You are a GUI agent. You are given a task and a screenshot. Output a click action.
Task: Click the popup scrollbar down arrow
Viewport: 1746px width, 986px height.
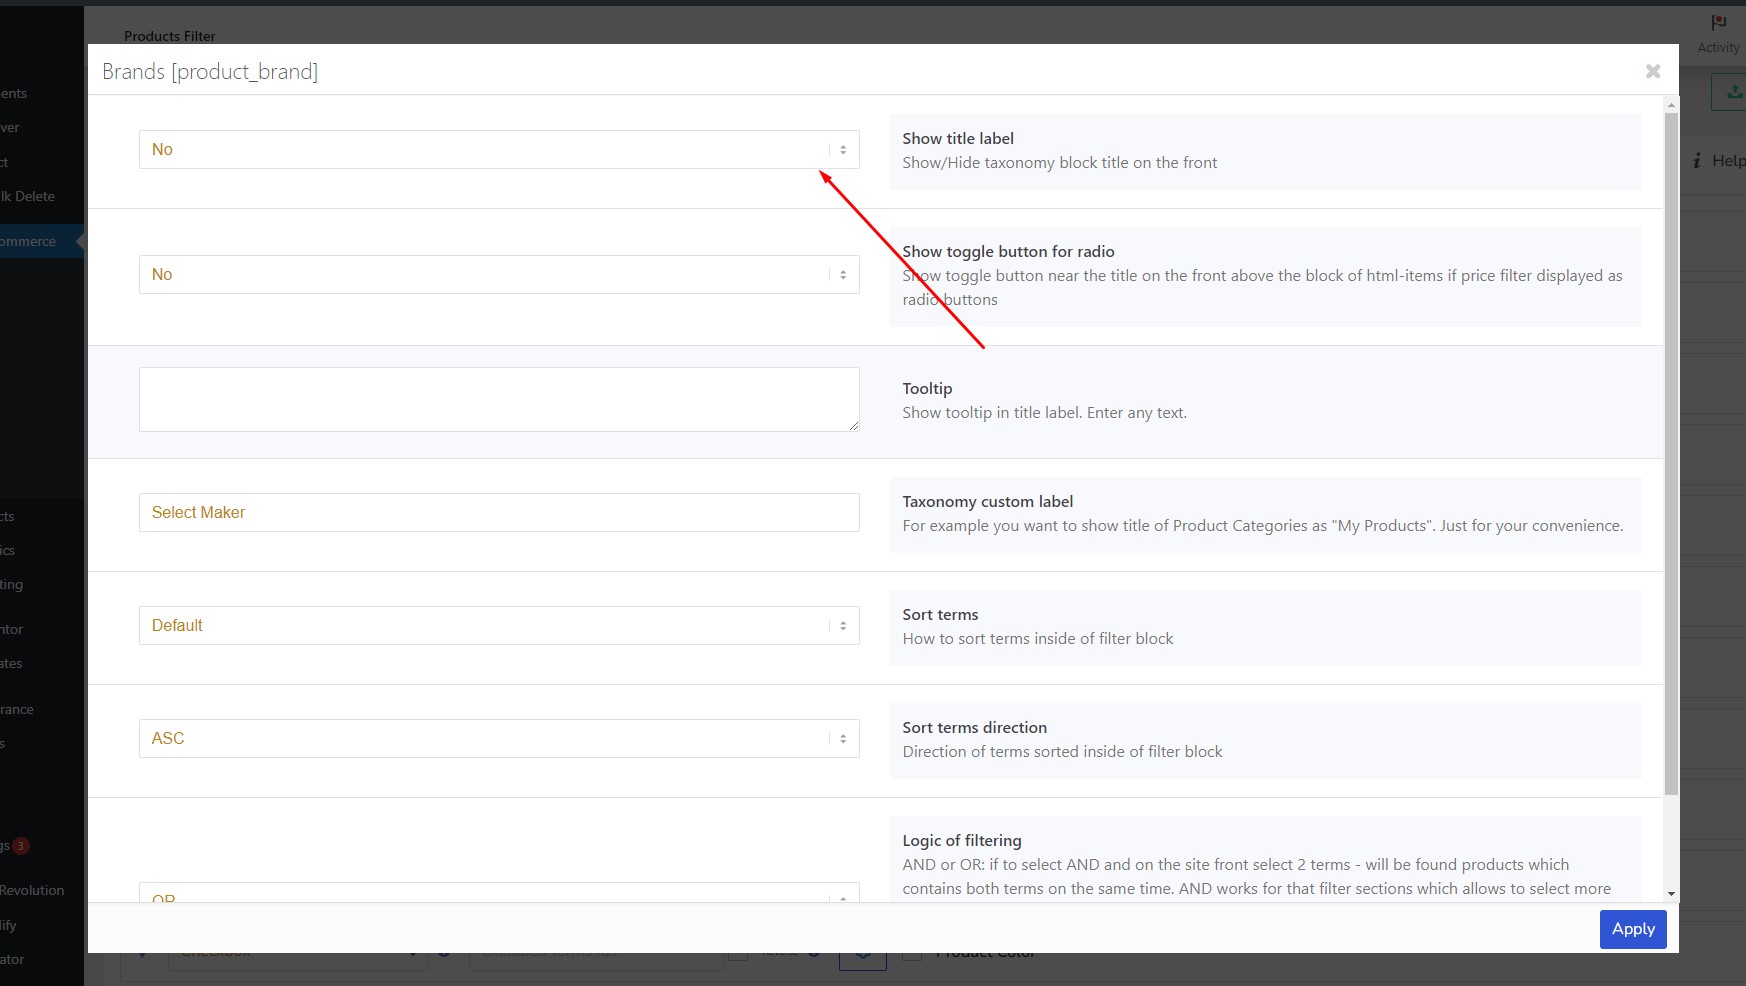[1671, 894]
